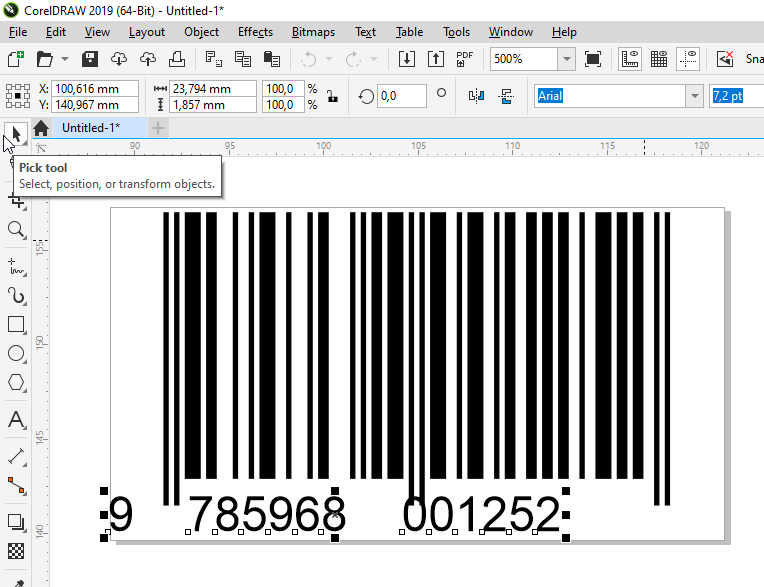The width and height of the screenshot is (764, 587).
Task: Click the Arial font name field
Action: 610,96
